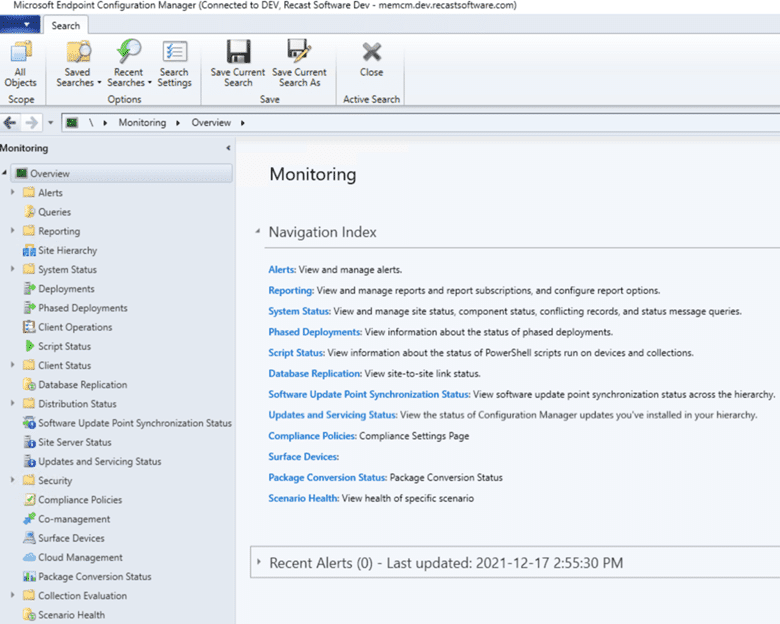Open Search Settings from the ribbon
The height and width of the screenshot is (624, 780).
pos(174,64)
